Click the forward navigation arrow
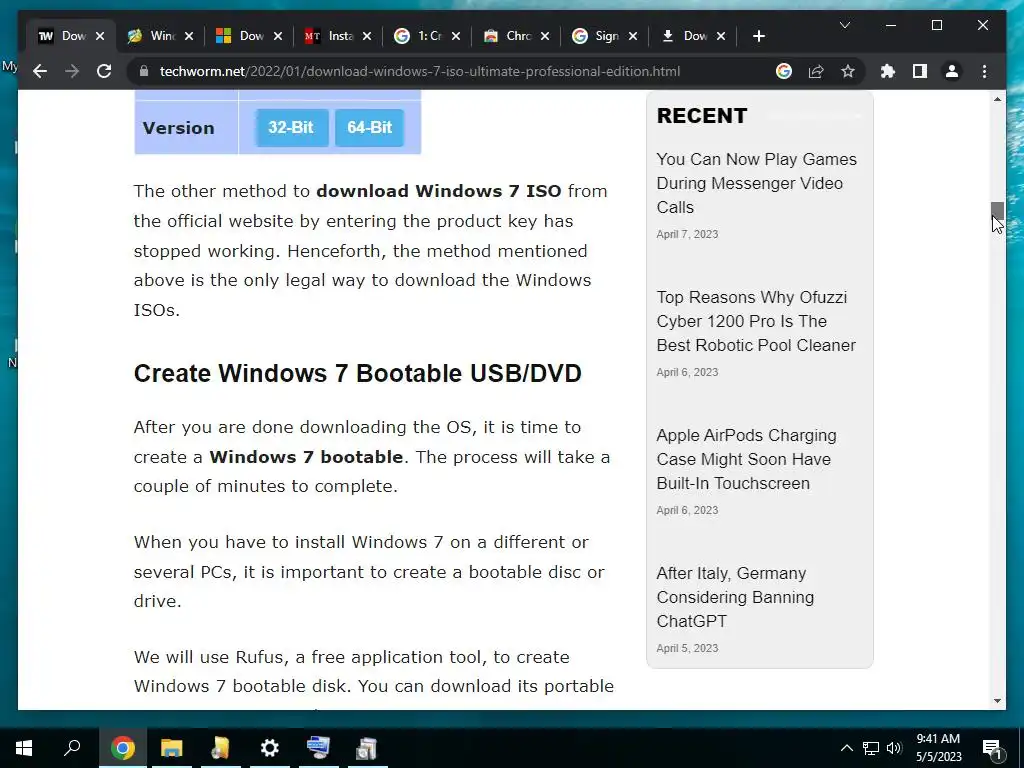 pos(72,71)
